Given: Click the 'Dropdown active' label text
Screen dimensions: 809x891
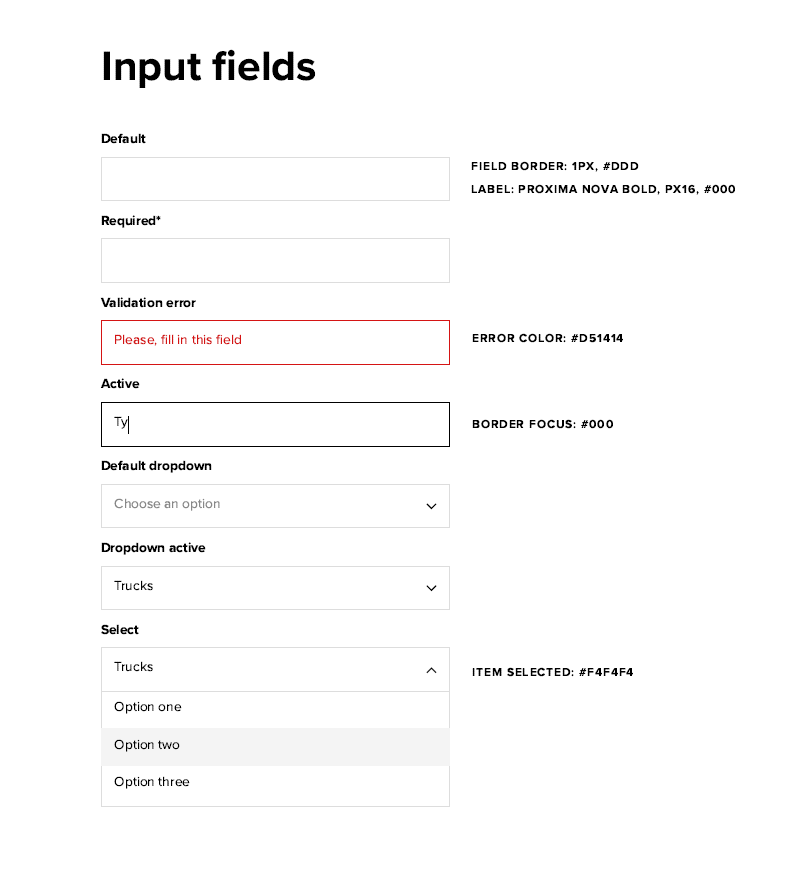Looking at the screenshot, I should (x=155, y=548).
